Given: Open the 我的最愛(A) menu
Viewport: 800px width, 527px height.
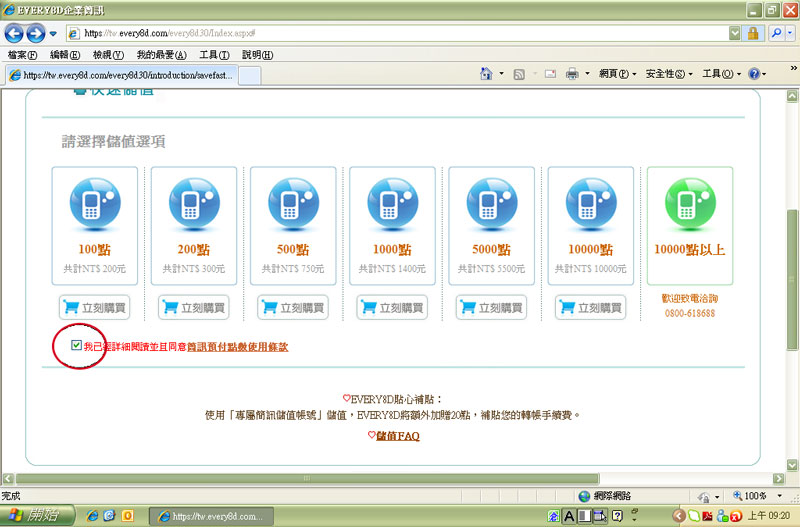Looking at the screenshot, I should [161, 55].
